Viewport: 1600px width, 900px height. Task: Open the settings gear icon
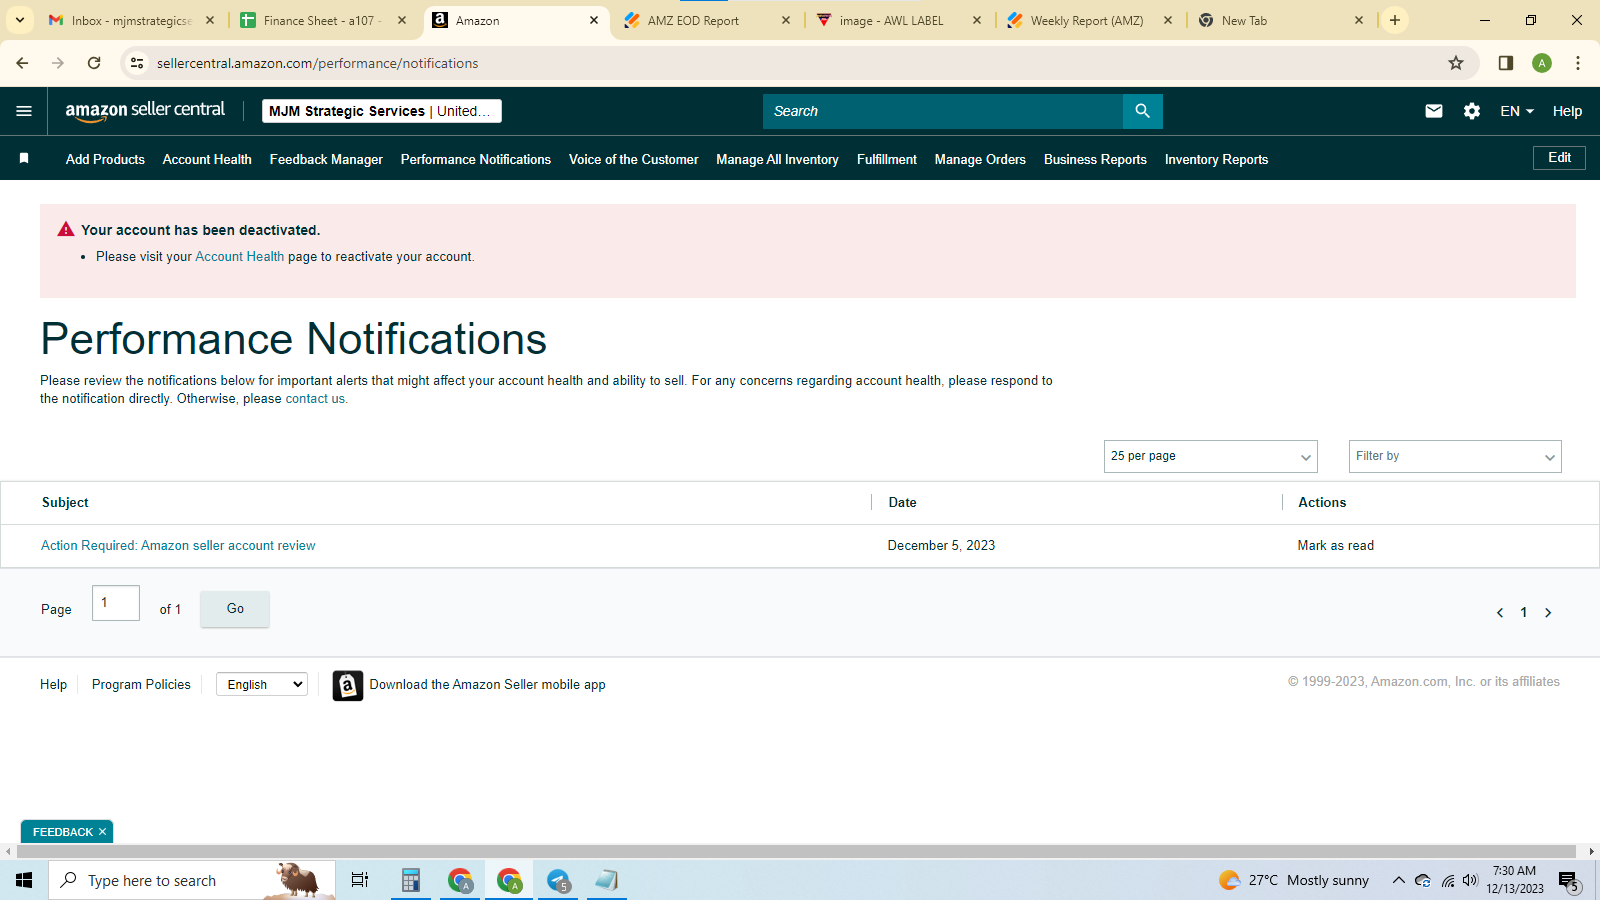(1472, 111)
